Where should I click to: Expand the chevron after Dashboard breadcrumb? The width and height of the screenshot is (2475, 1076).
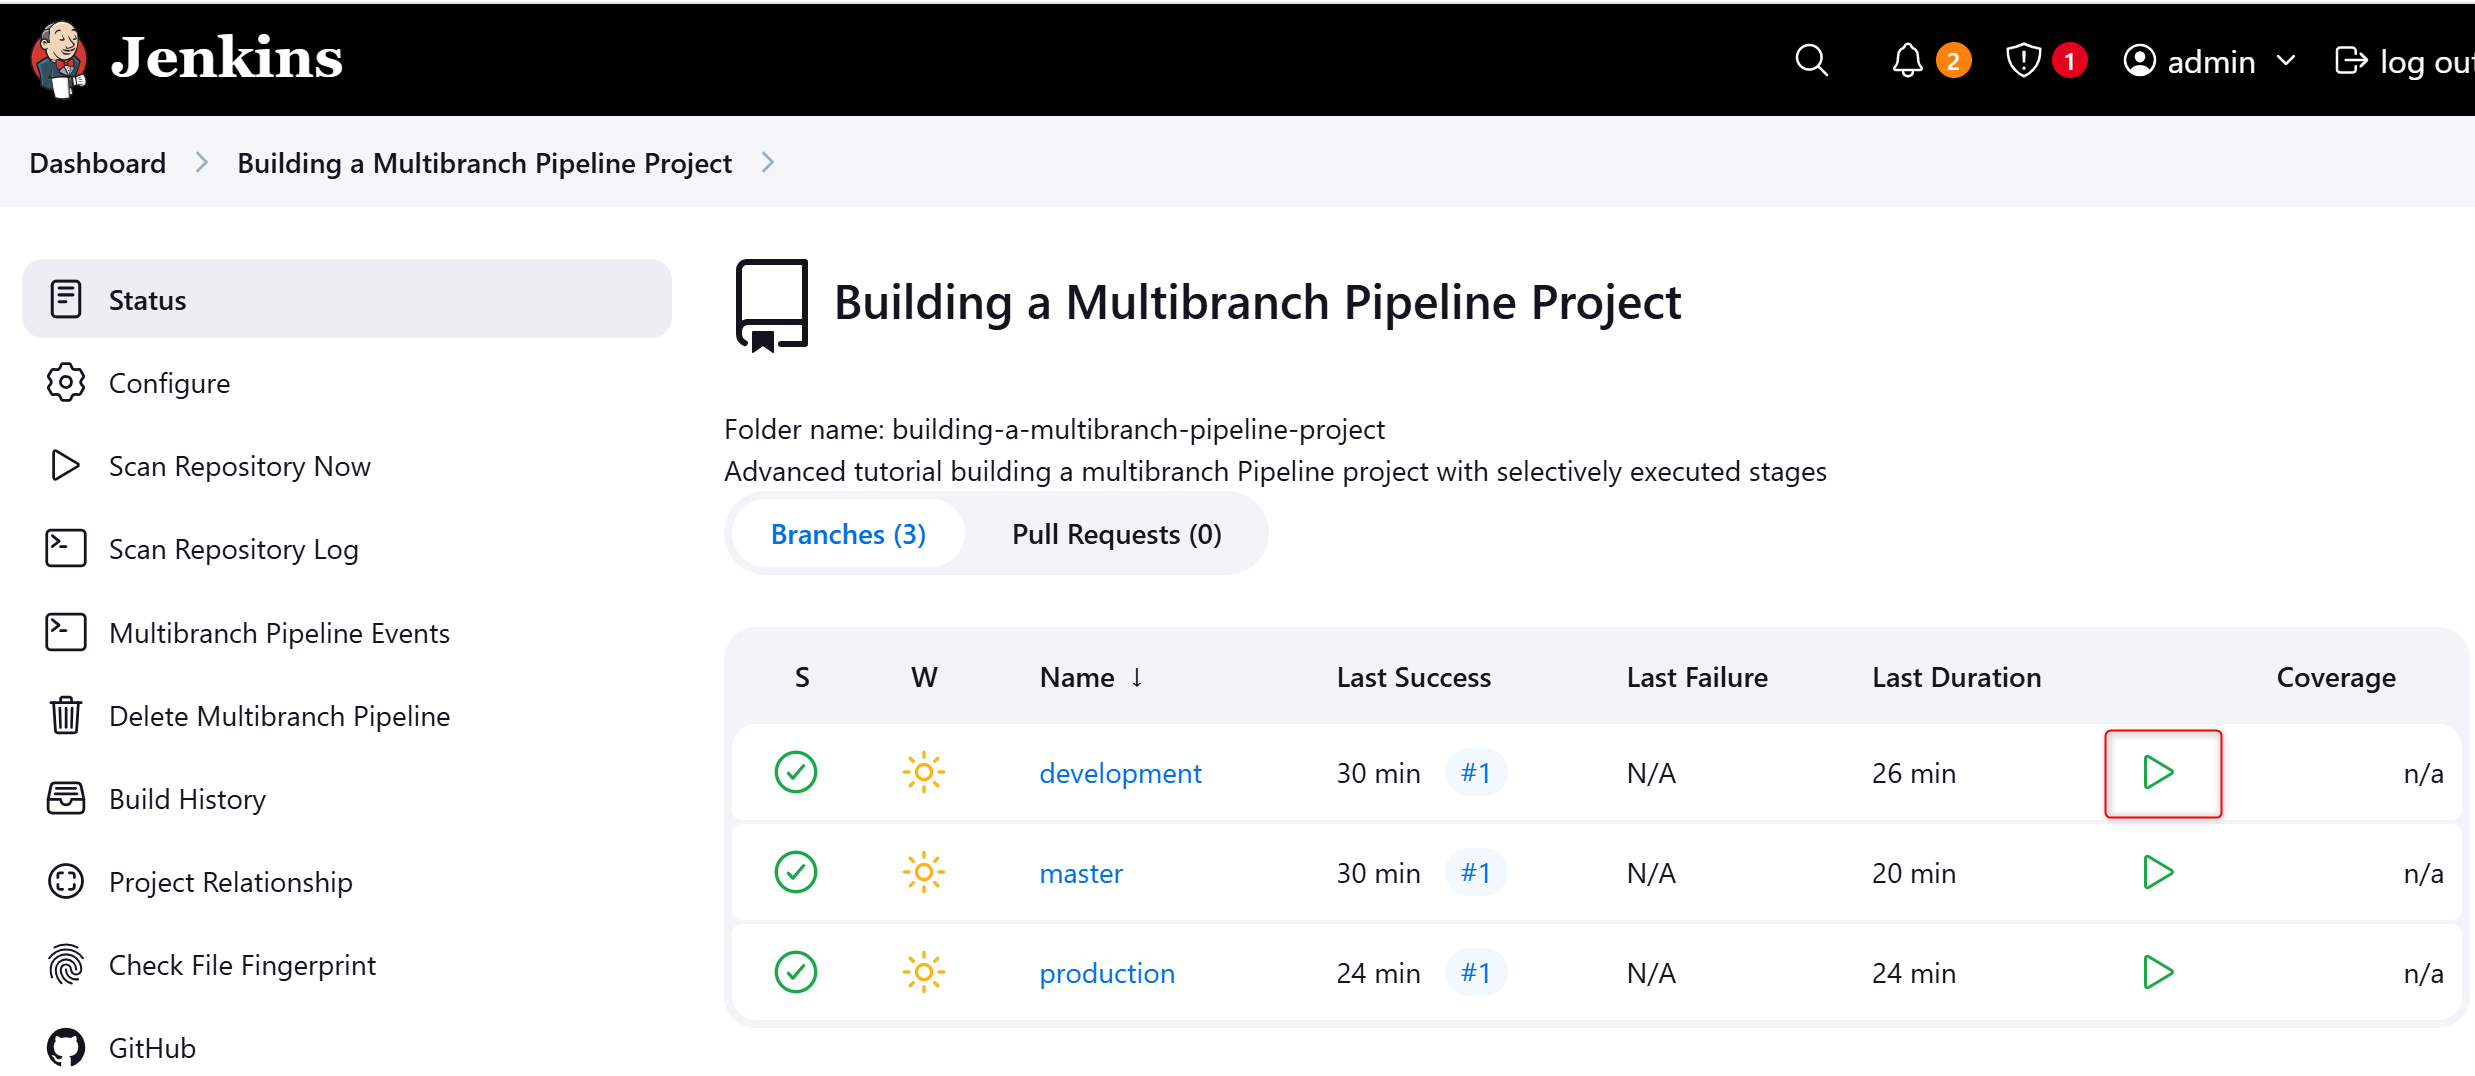tap(202, 162)
